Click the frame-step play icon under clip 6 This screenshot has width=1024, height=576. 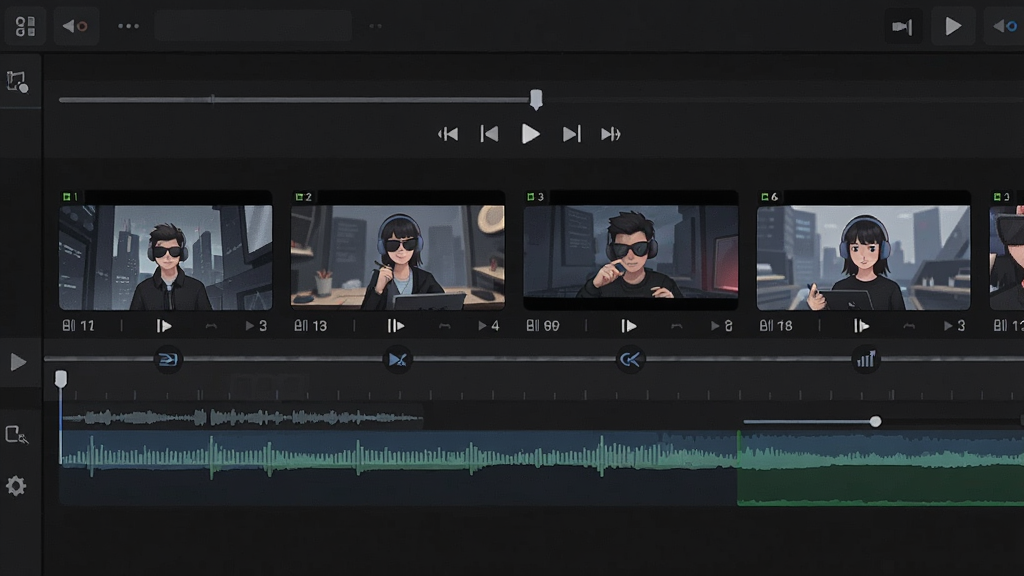click(x=861, y=326)
